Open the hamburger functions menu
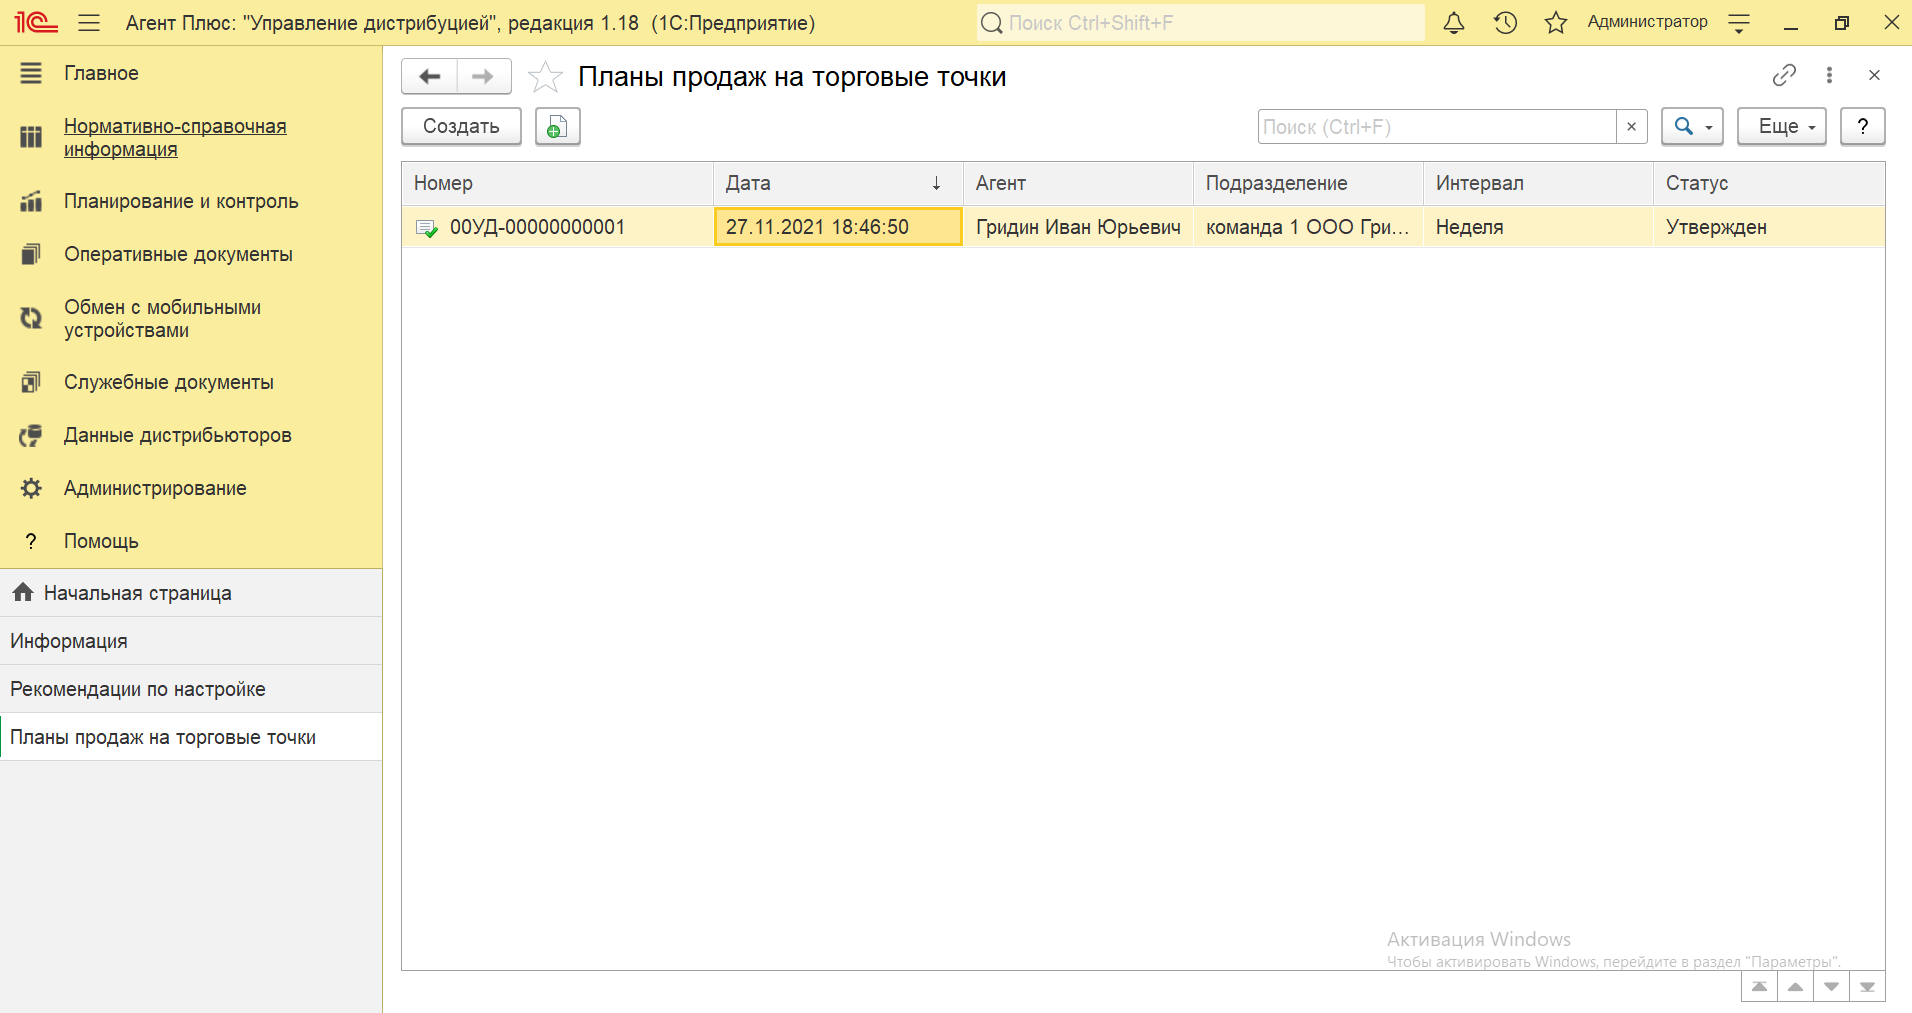This screenshot has height=1013, width=1912. click(89, 23)
